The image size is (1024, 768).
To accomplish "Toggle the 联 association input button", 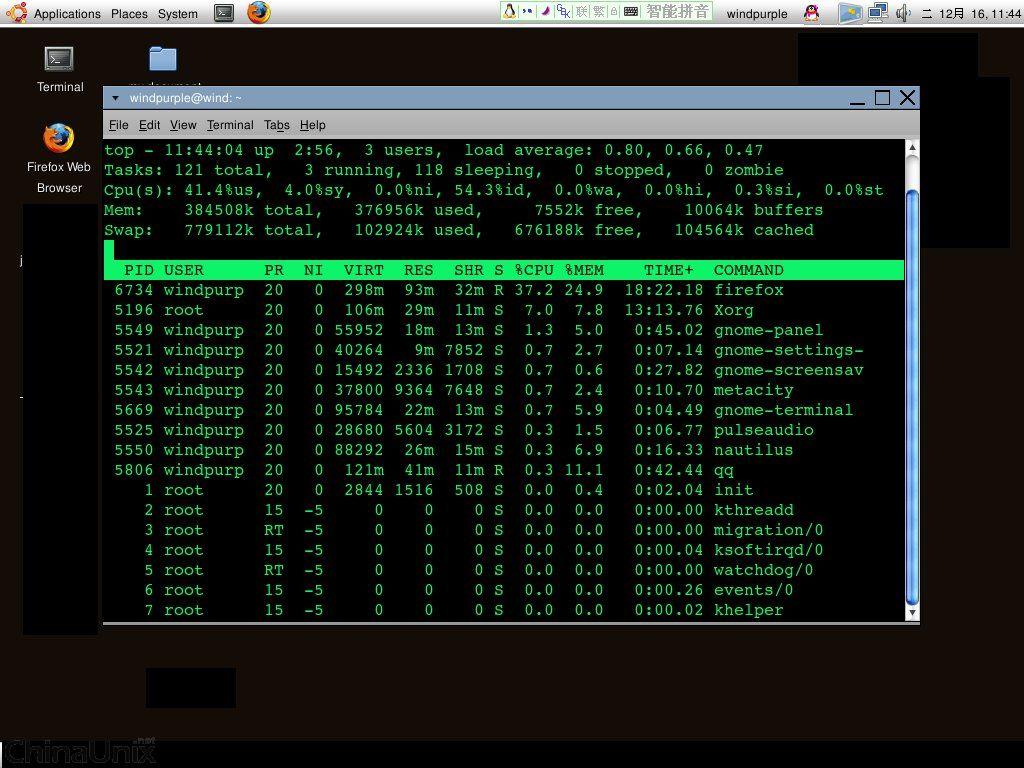I will click(581, 11).
